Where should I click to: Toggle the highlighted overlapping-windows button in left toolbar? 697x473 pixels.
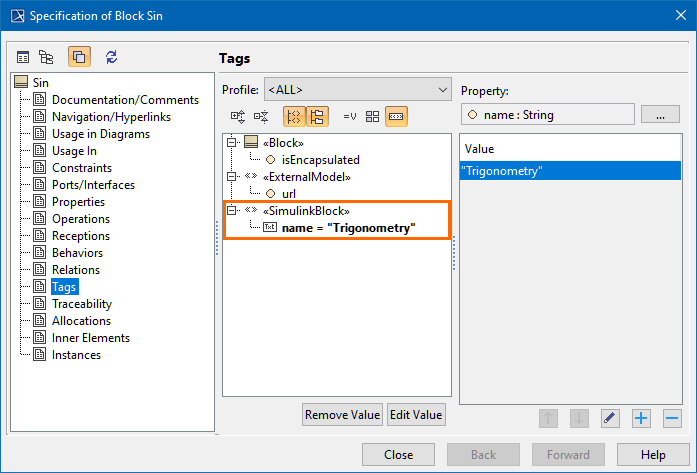[79, 57]
